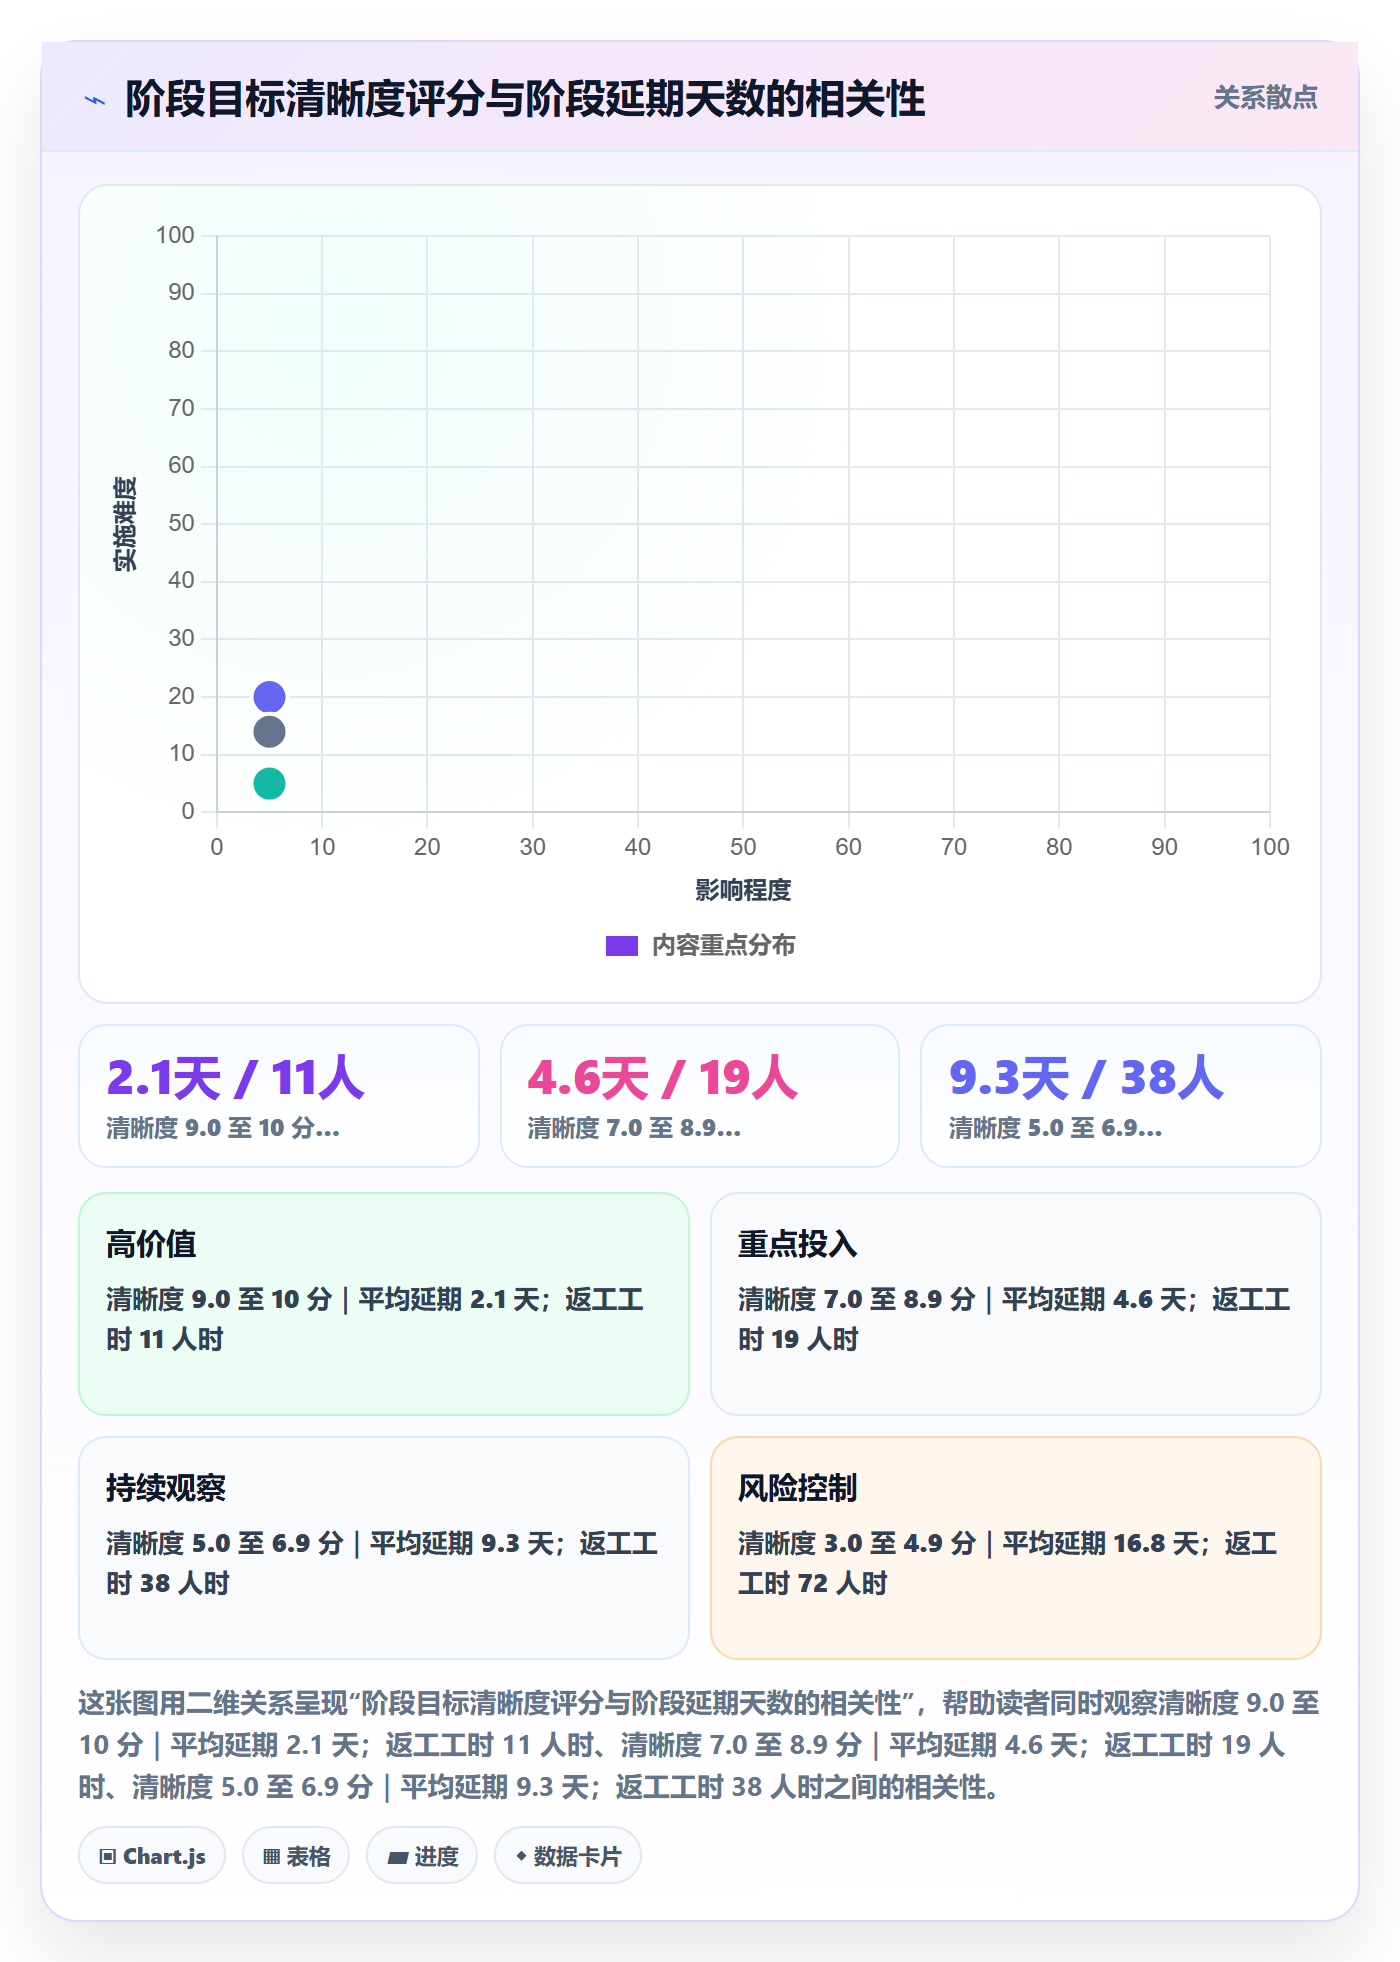Open the 4.6天 / 19人 stat card
Viewport: 1400px width, 1962px height.
(700, 1096)
